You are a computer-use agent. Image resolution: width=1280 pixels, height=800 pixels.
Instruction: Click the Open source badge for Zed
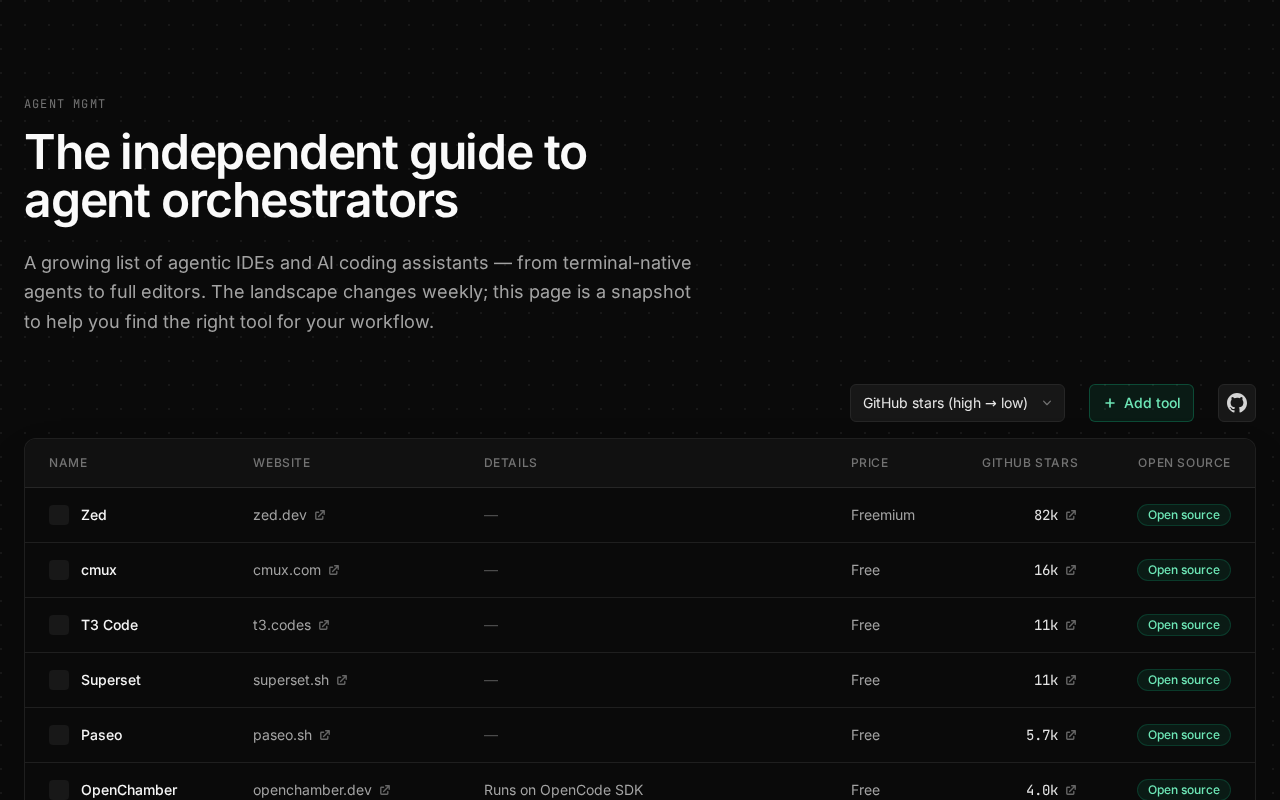pos(1184,515)
